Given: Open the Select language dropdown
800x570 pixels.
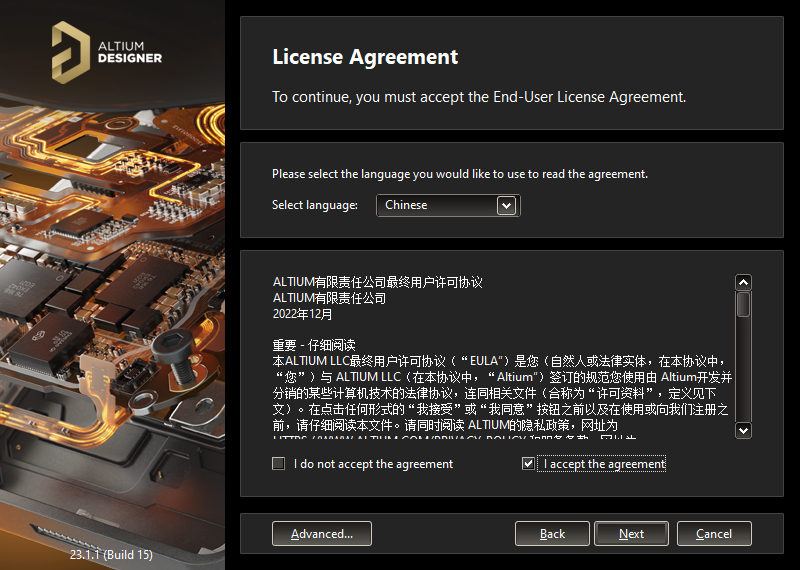Looking at the screenshot, I should point(448,205).
